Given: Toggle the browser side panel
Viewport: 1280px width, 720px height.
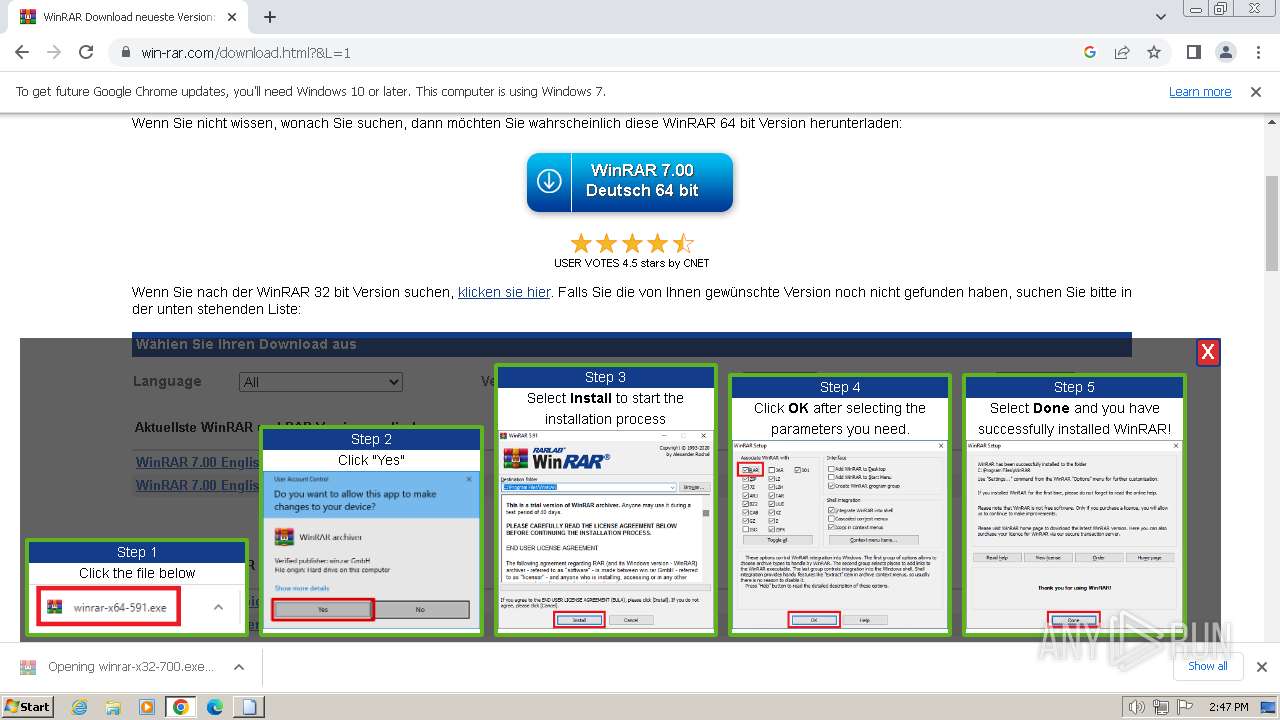Looking at the screenshot, I should (1194, 52).
